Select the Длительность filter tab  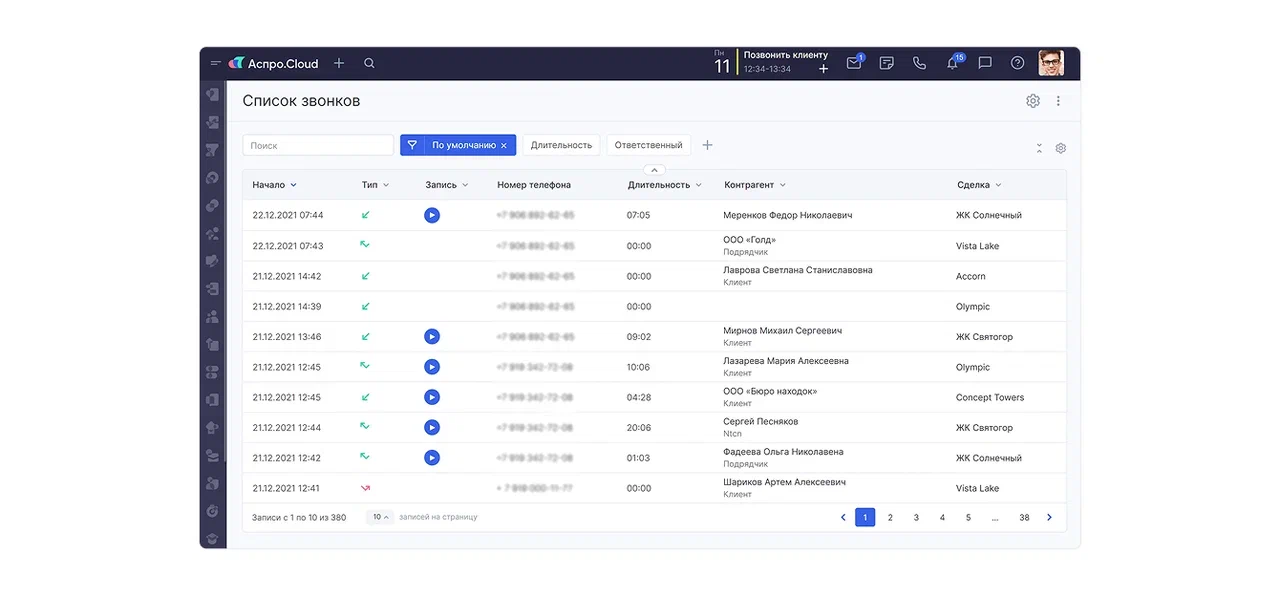(x=561, y=145)
